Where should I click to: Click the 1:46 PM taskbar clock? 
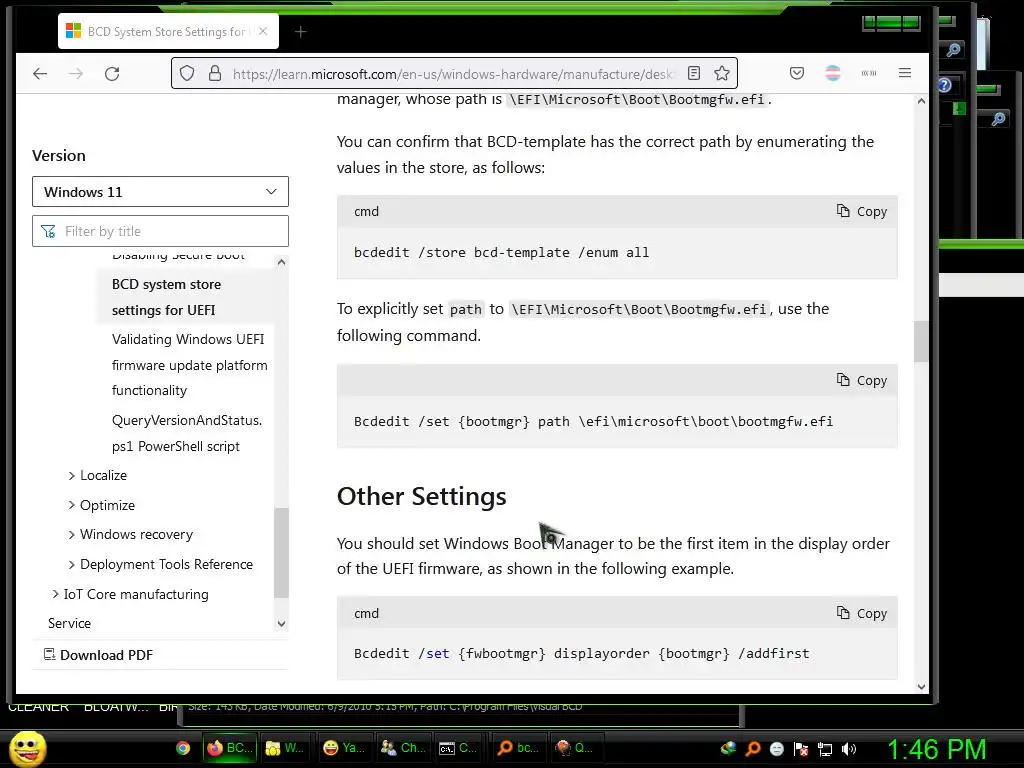pos(936,749)
